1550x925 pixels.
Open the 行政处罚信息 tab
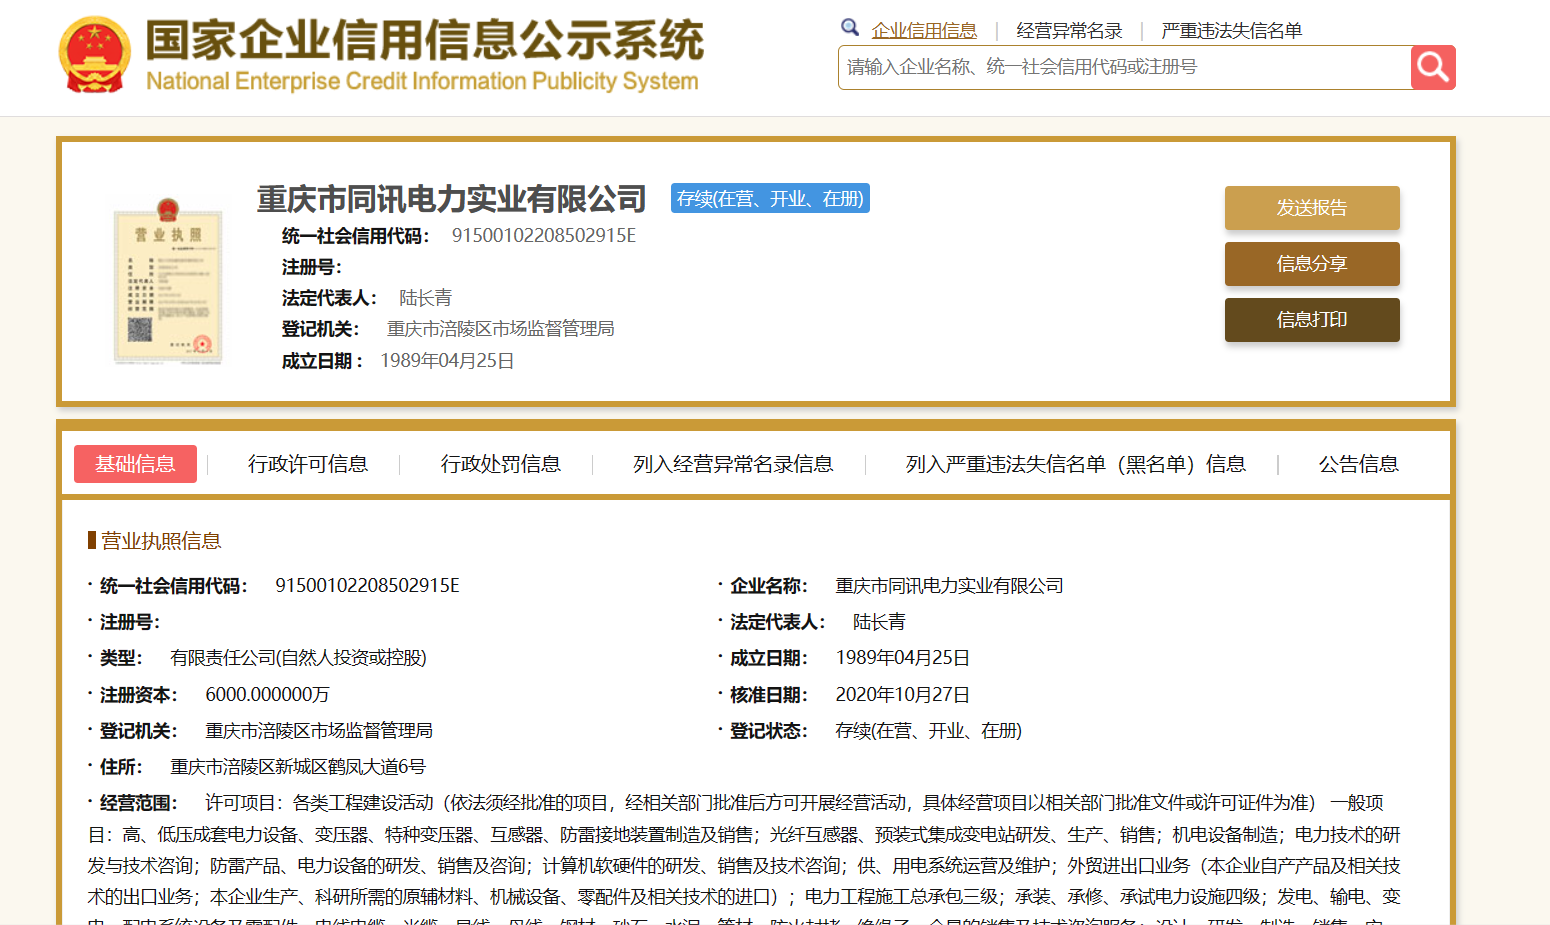(501, 464)
